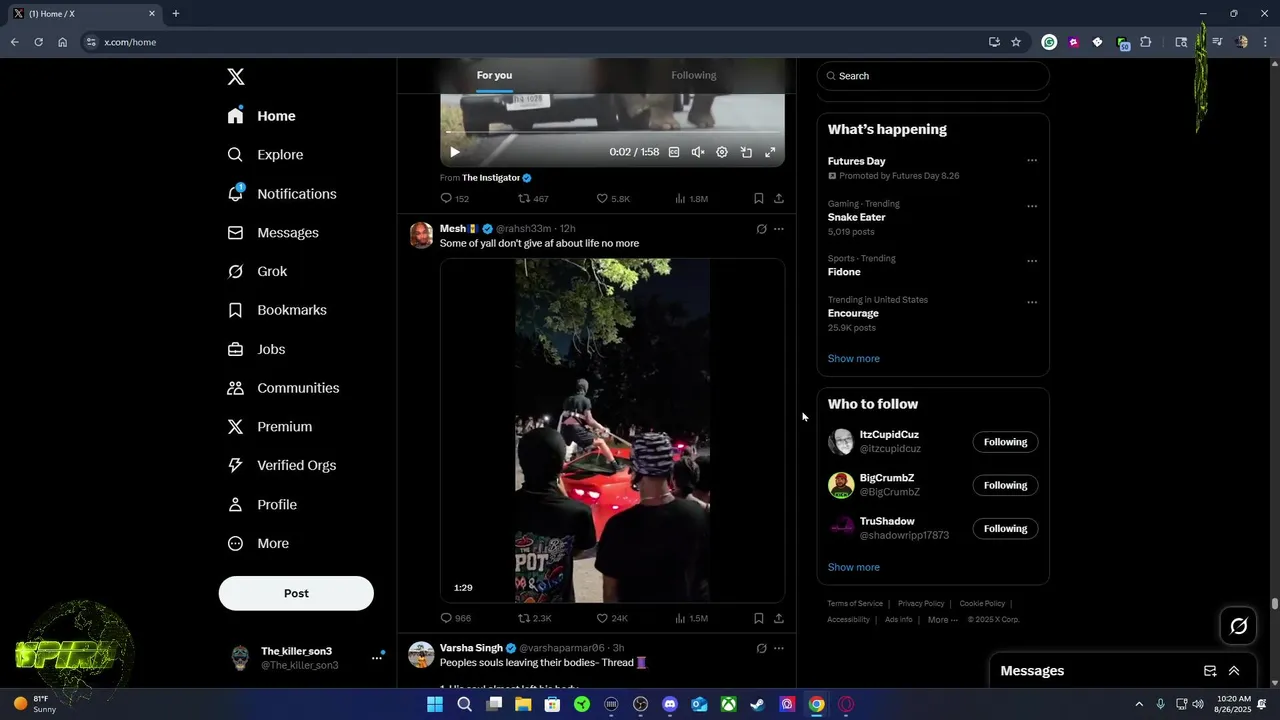Image resolution: width=1280 pixels, height=720 pixels.
Task: Open more options on Varsha Singh post
Action: click(x=779, y=648)
